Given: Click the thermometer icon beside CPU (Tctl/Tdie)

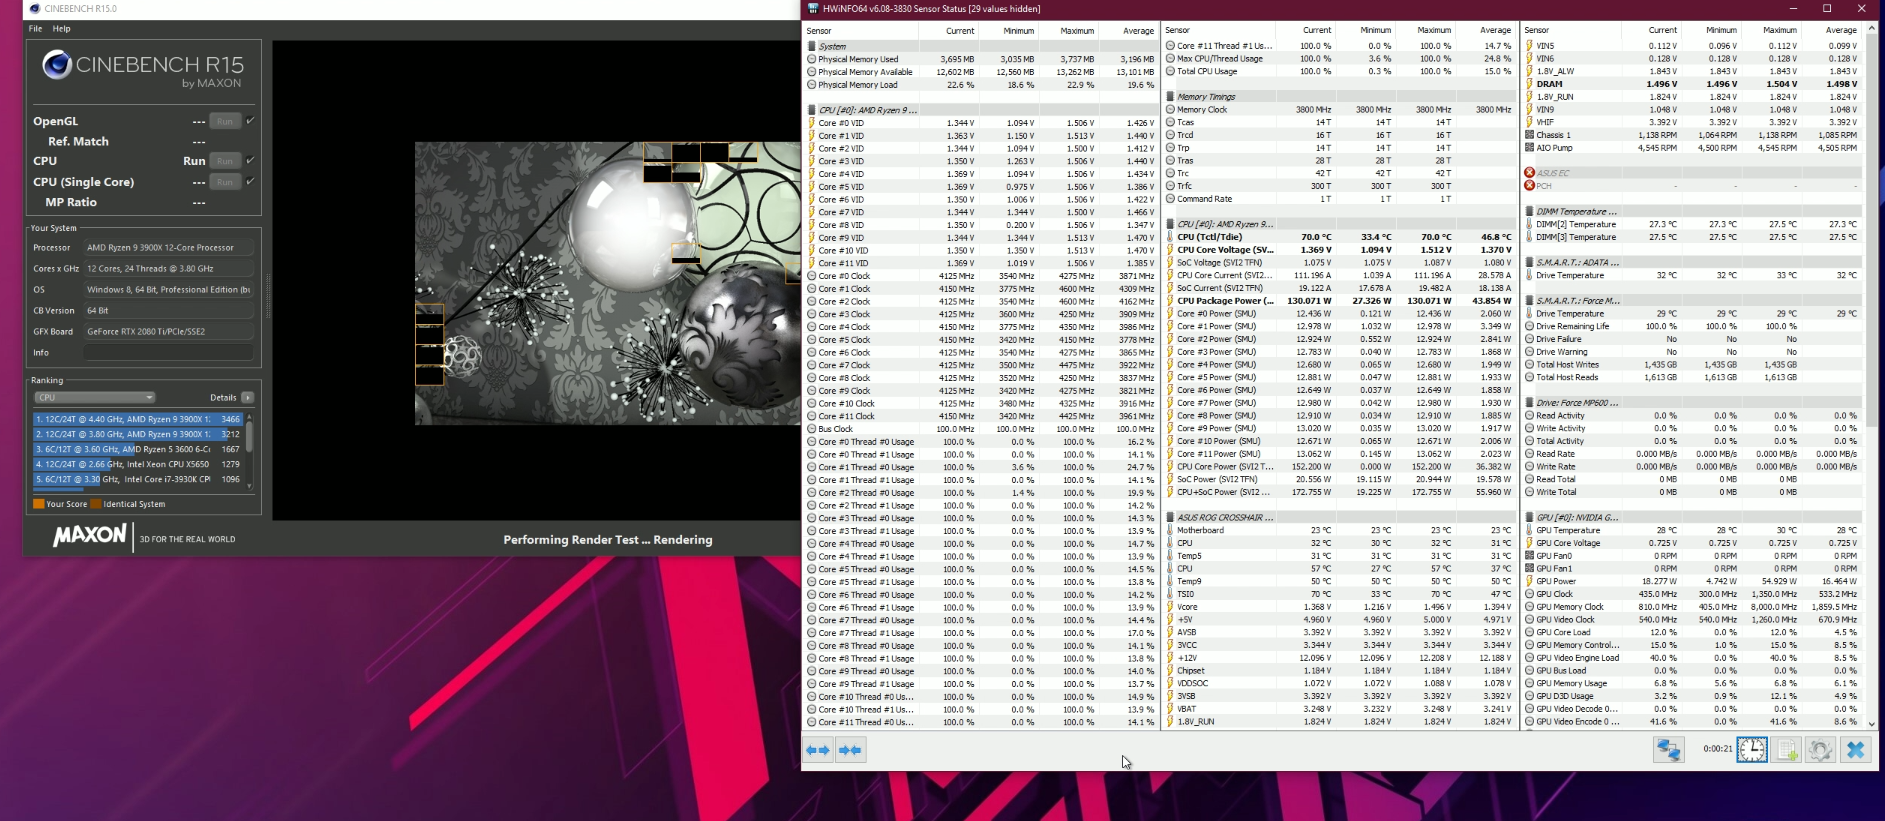Looking at the screenshot, I should 1170,237.
